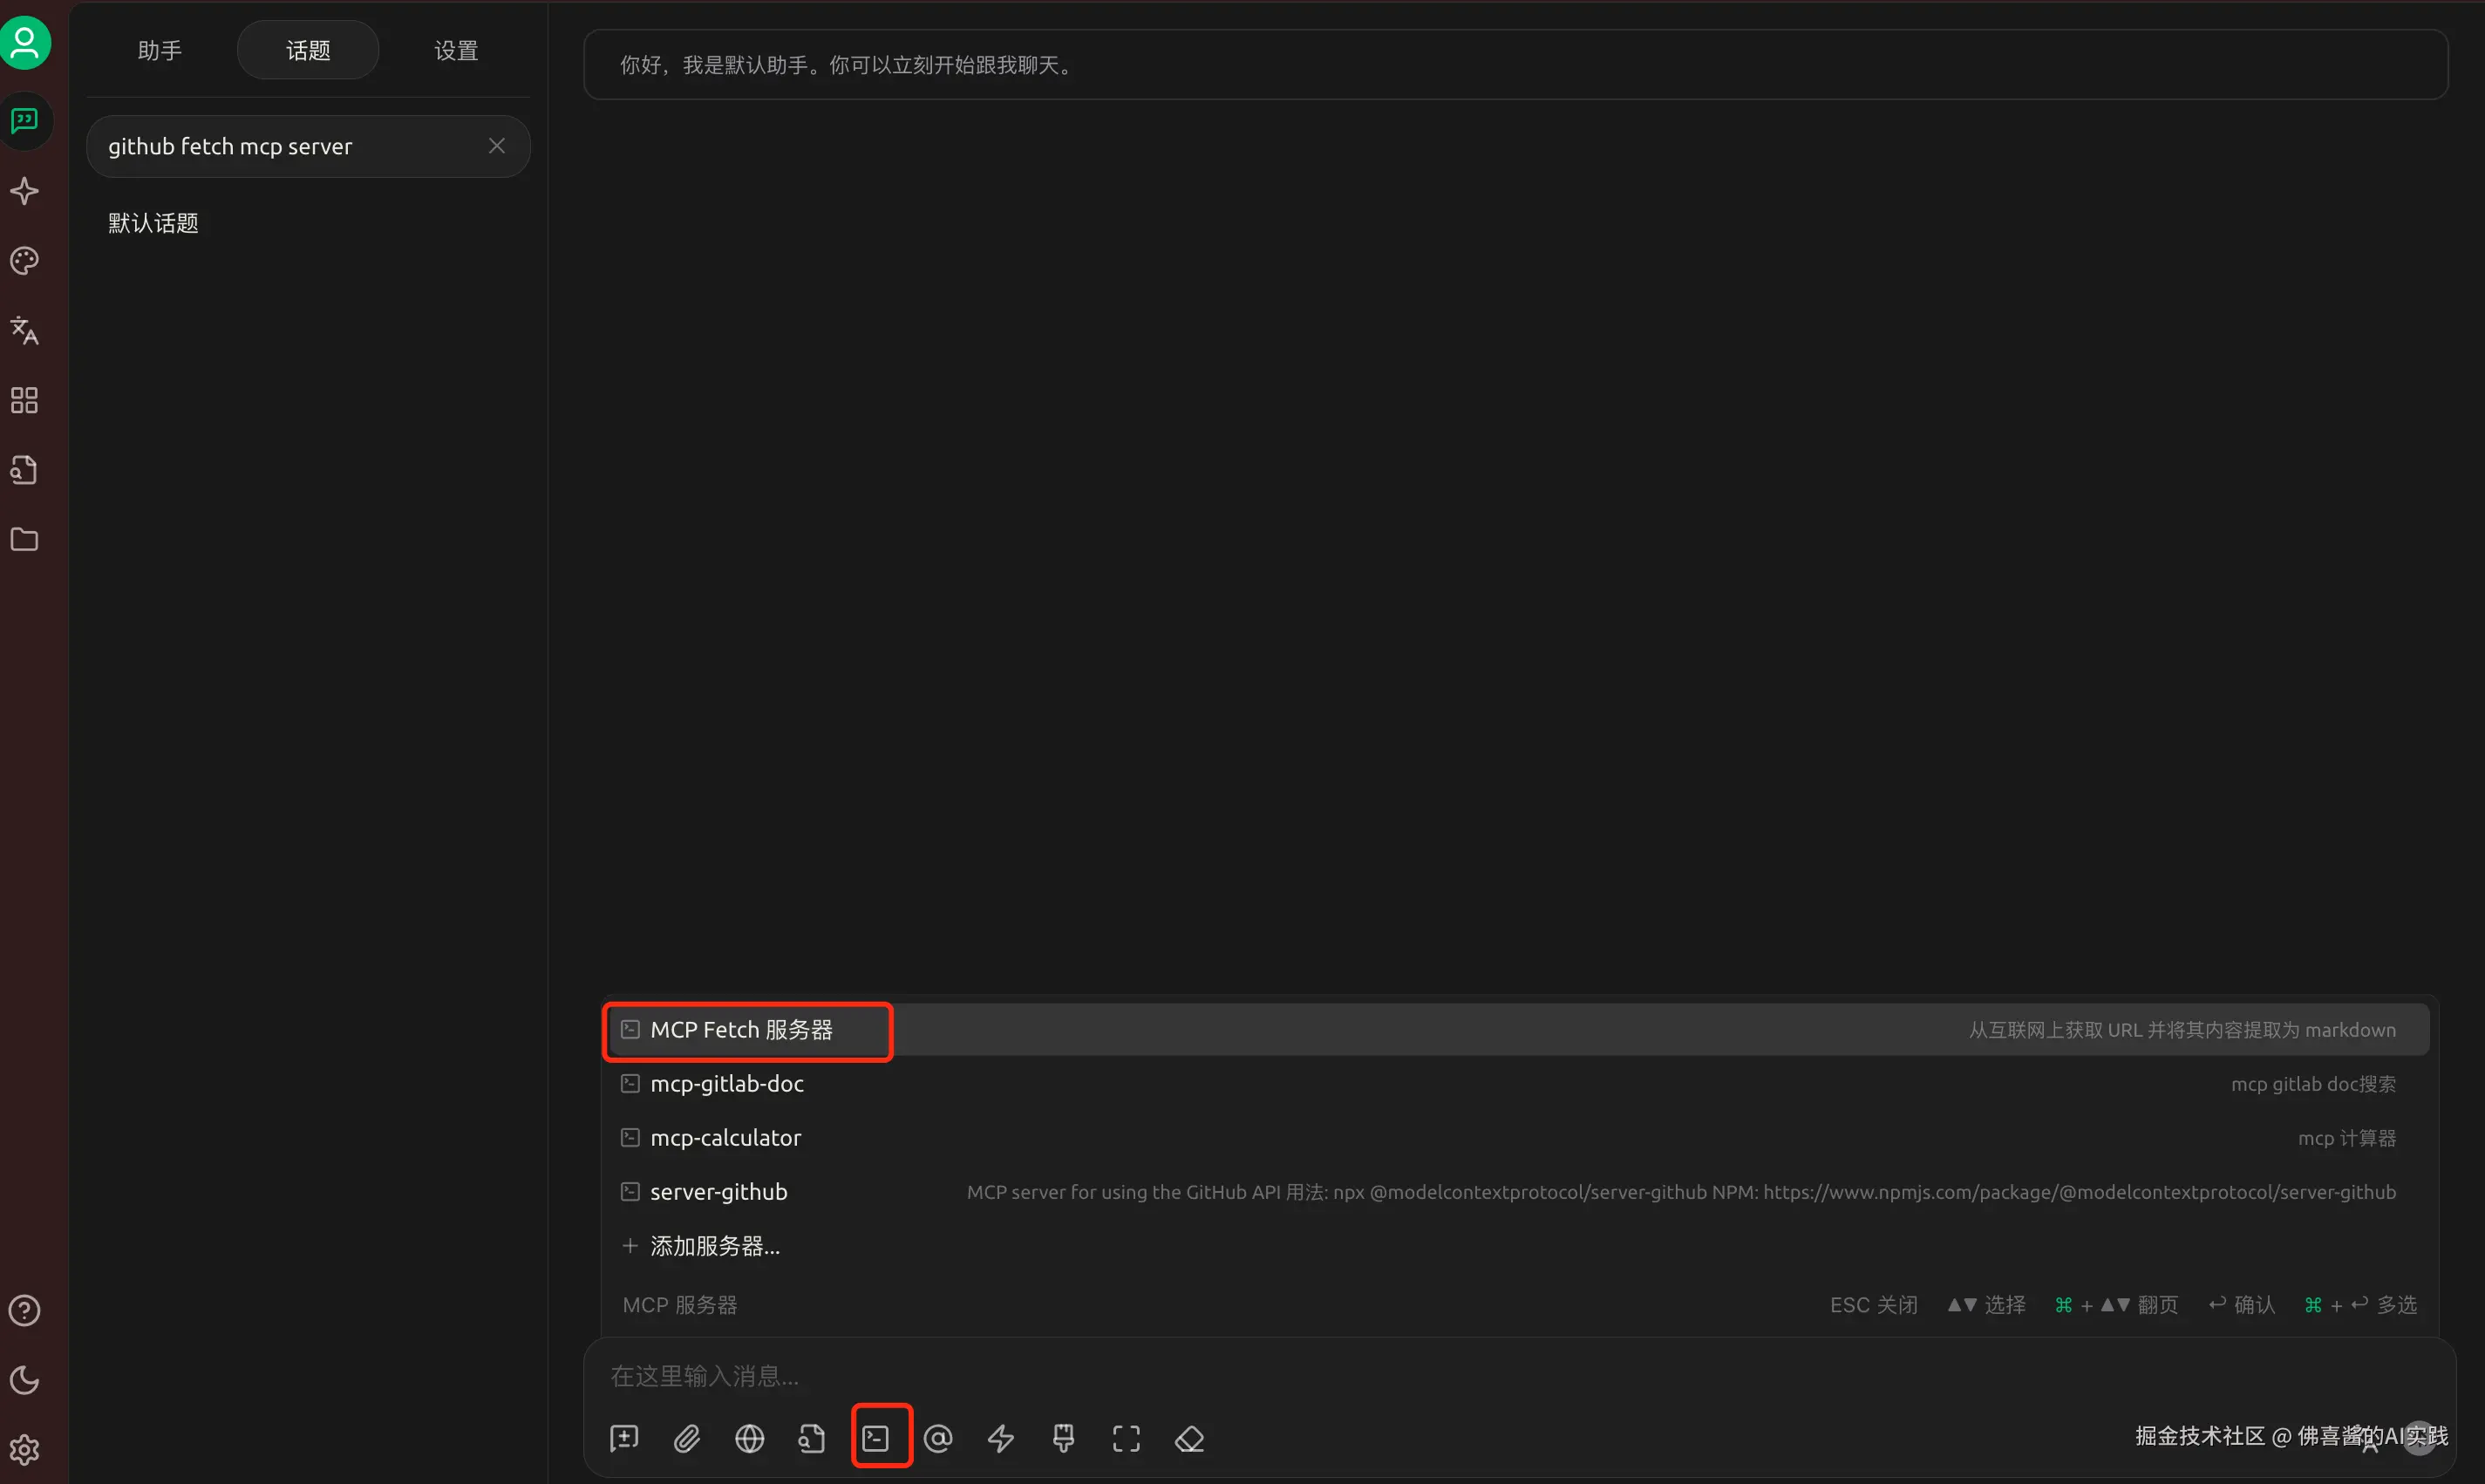Select MCP Fetch 服务器 from the server list

744,1030
